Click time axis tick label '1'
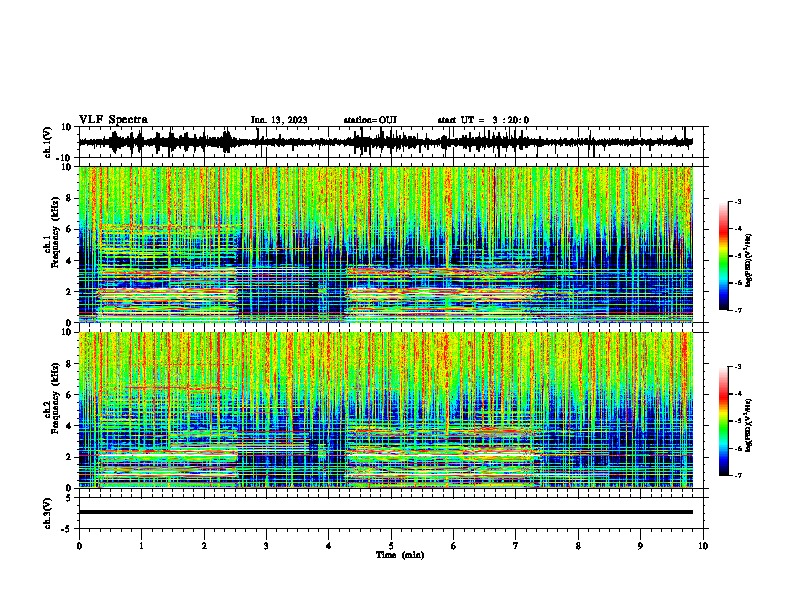This screenshot has width=792, height=612. (141, 546)
